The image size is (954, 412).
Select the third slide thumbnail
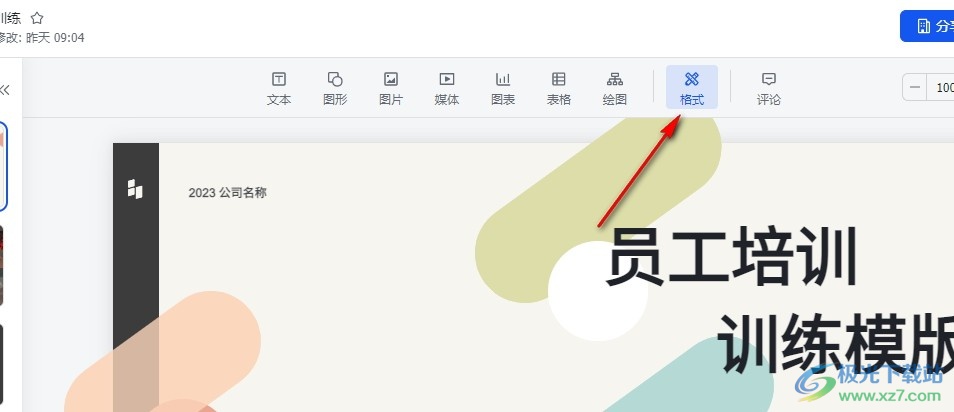pos(2,363)
